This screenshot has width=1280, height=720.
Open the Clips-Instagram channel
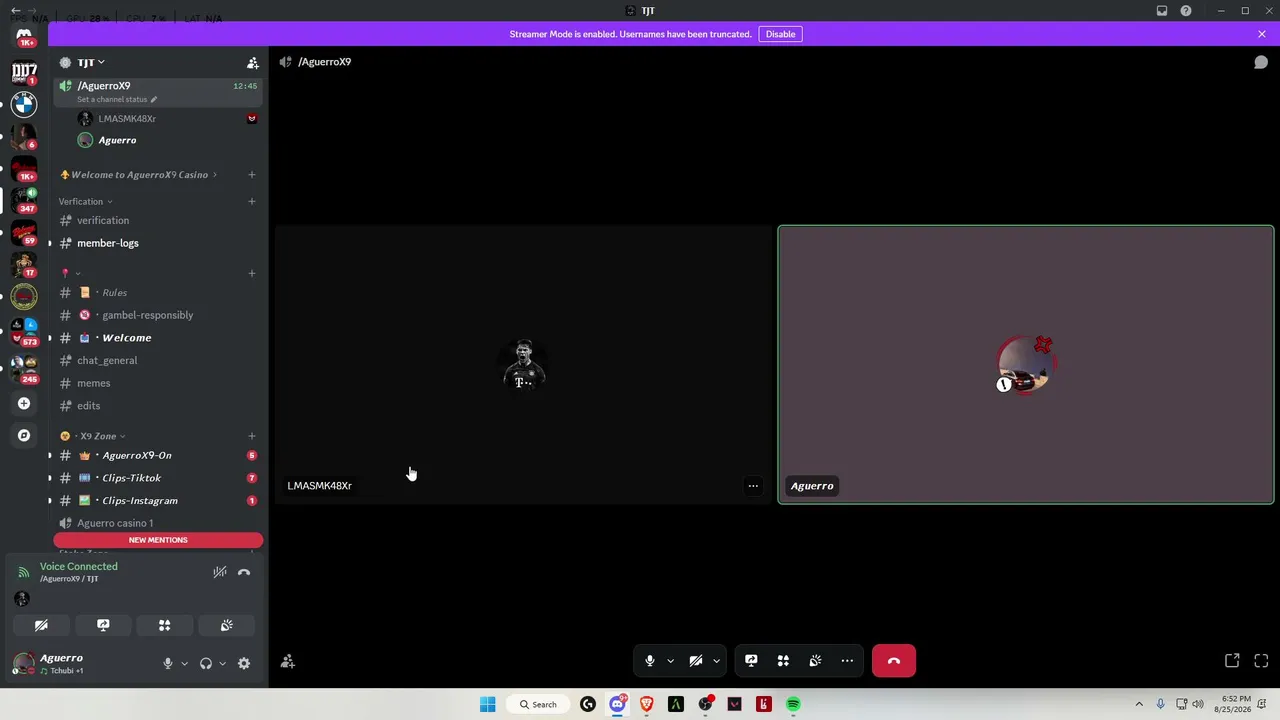[157, 501]
